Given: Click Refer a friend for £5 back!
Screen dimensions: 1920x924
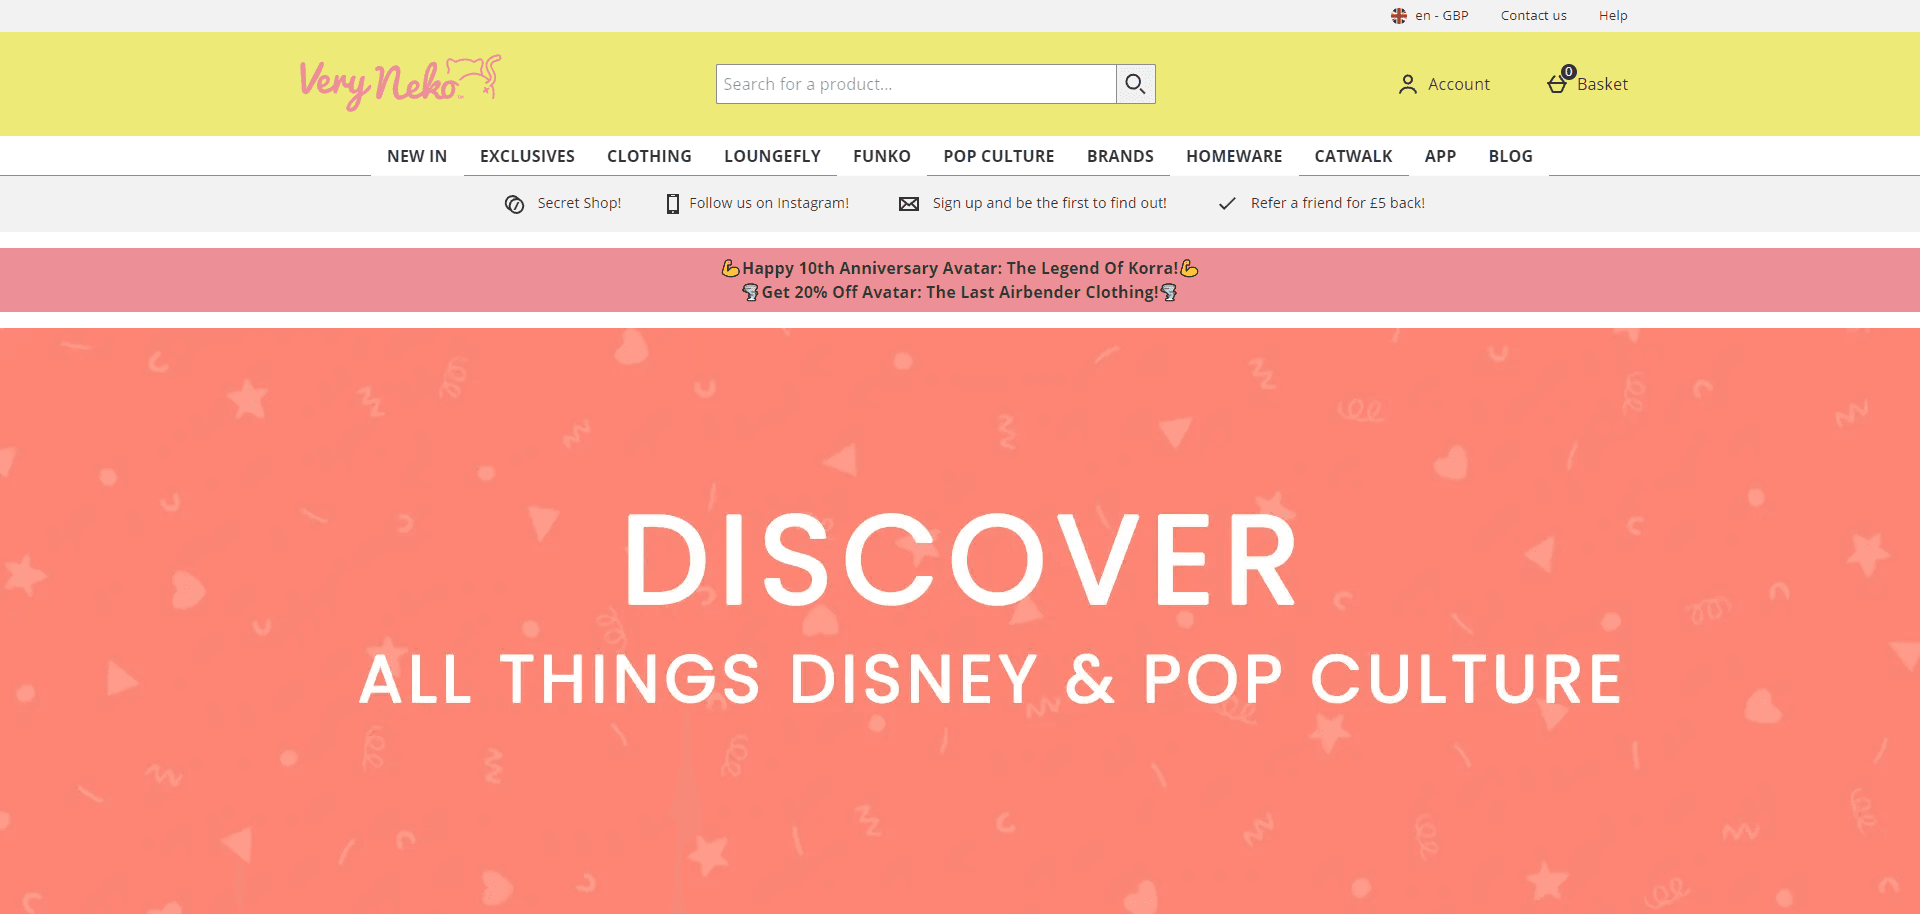Looking at the screenshot, I should click(1337, 203).
